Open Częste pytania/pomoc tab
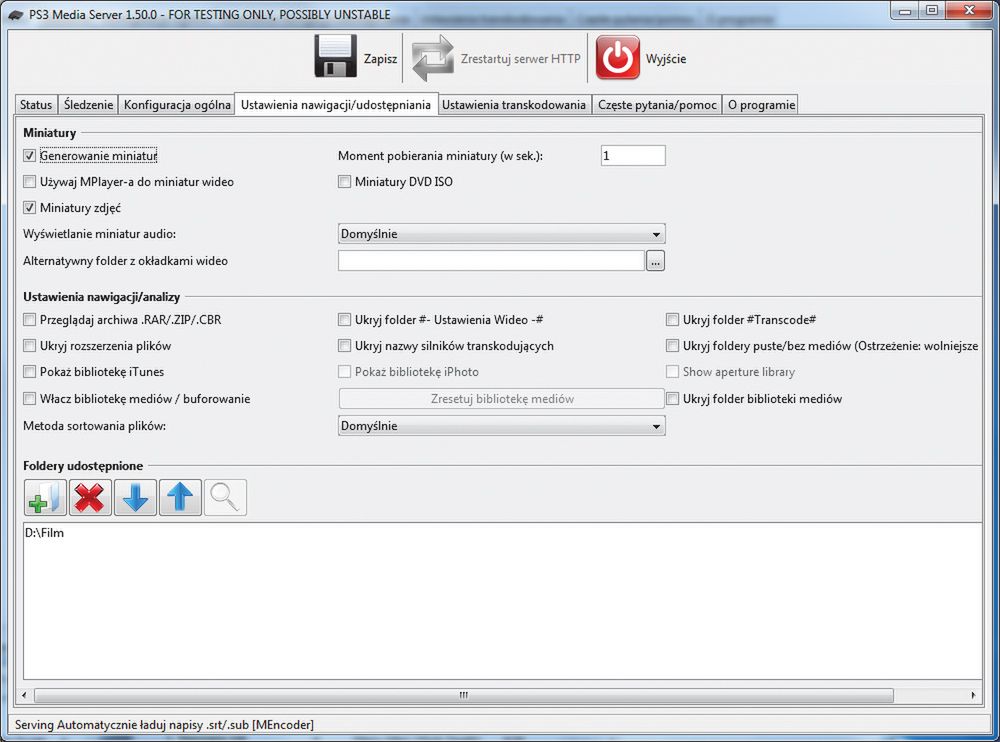Screen dimensions: 1000x742 (x=657, y=105)
